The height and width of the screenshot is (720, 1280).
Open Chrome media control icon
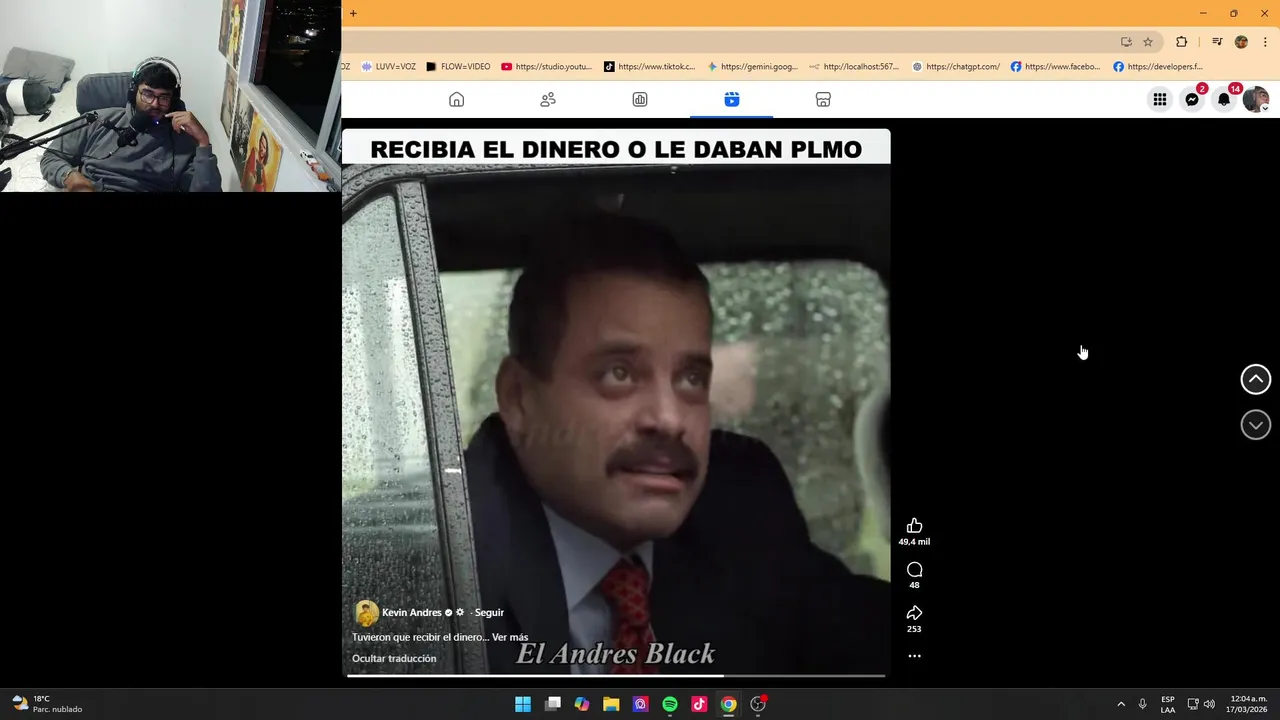point(1217,42)
